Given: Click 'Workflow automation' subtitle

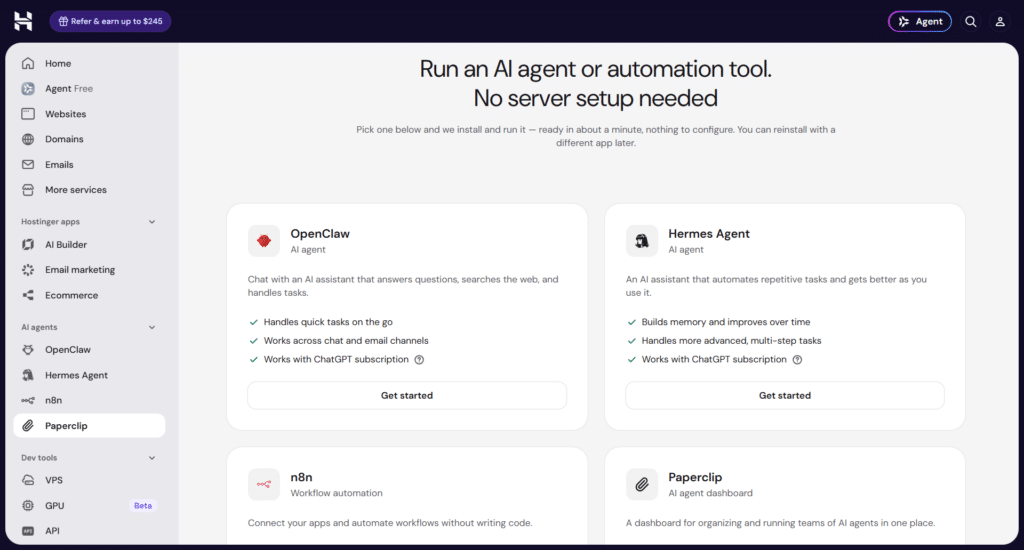Looking at the screenshot, I should point(336,493).
